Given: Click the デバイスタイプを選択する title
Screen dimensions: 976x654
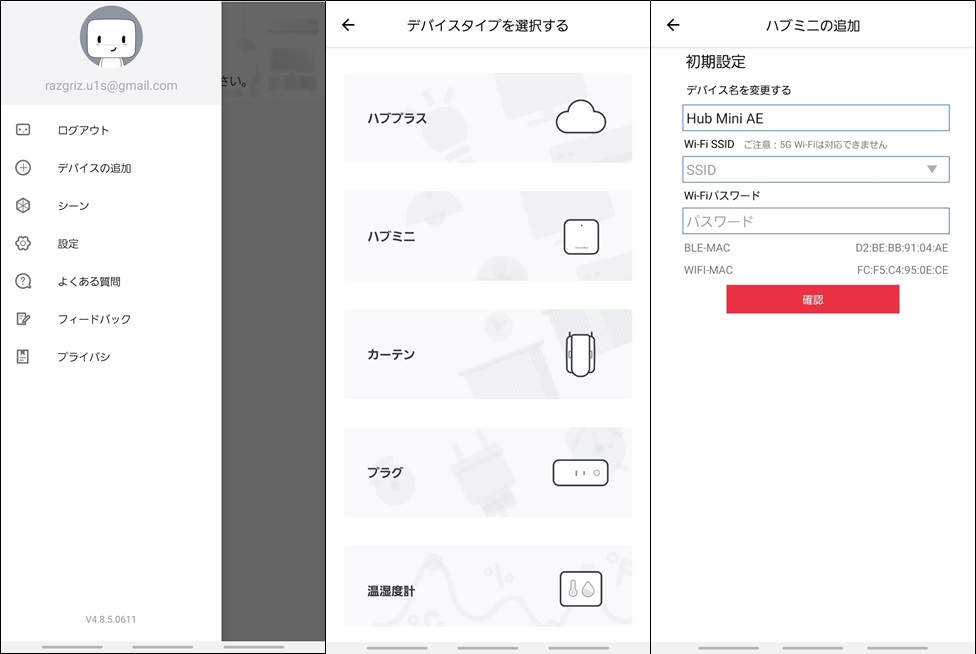Looking at the screenshot, I should click(x=487, y=26).
